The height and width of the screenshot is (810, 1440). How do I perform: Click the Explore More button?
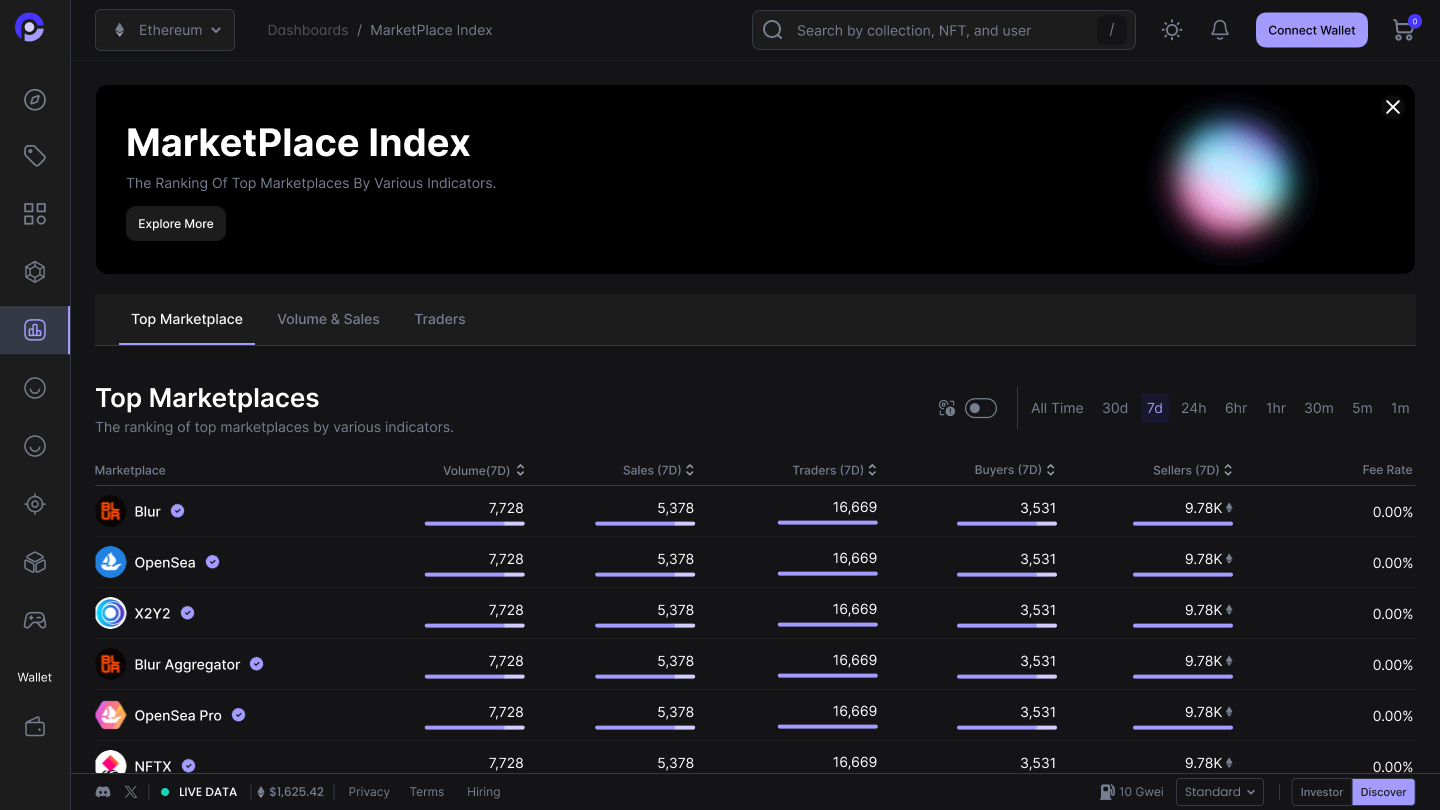(x=176, y=224)
